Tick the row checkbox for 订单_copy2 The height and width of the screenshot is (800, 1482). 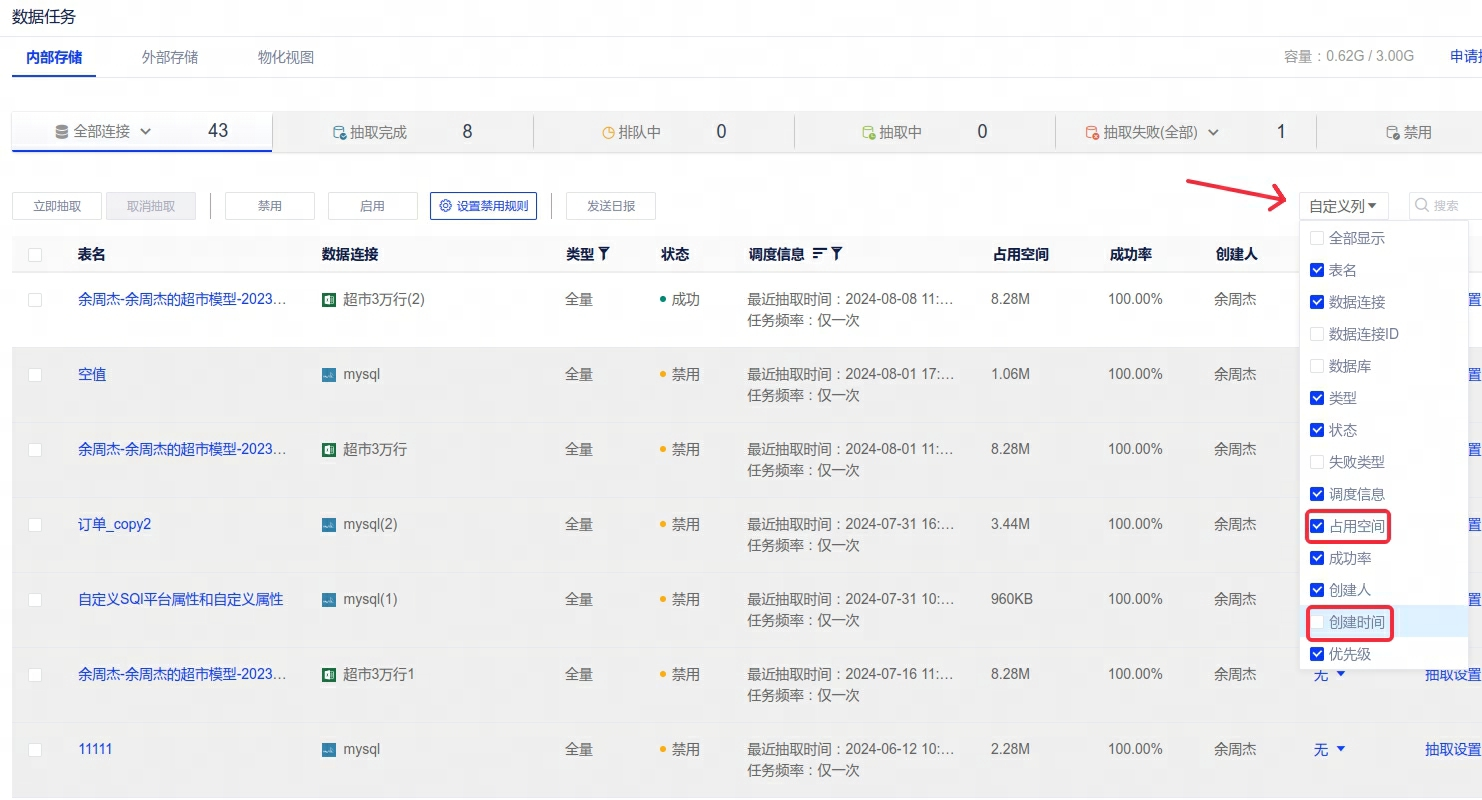click(x=35, y=524)
